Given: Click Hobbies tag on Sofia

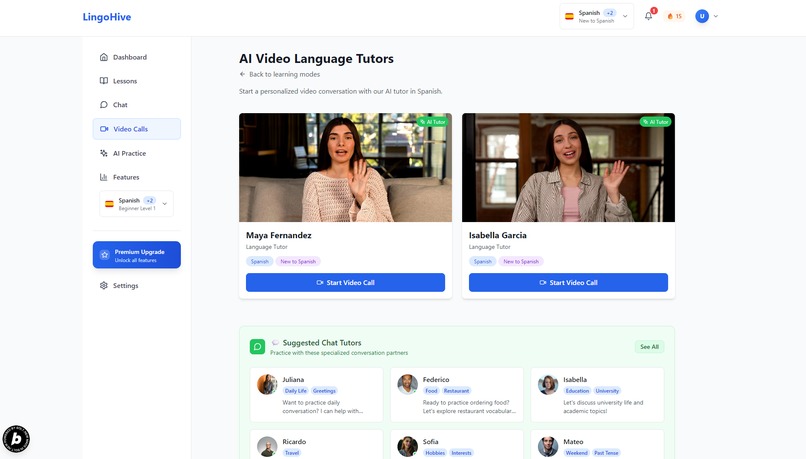Looking at the screenshot, I should coord(435,453).
